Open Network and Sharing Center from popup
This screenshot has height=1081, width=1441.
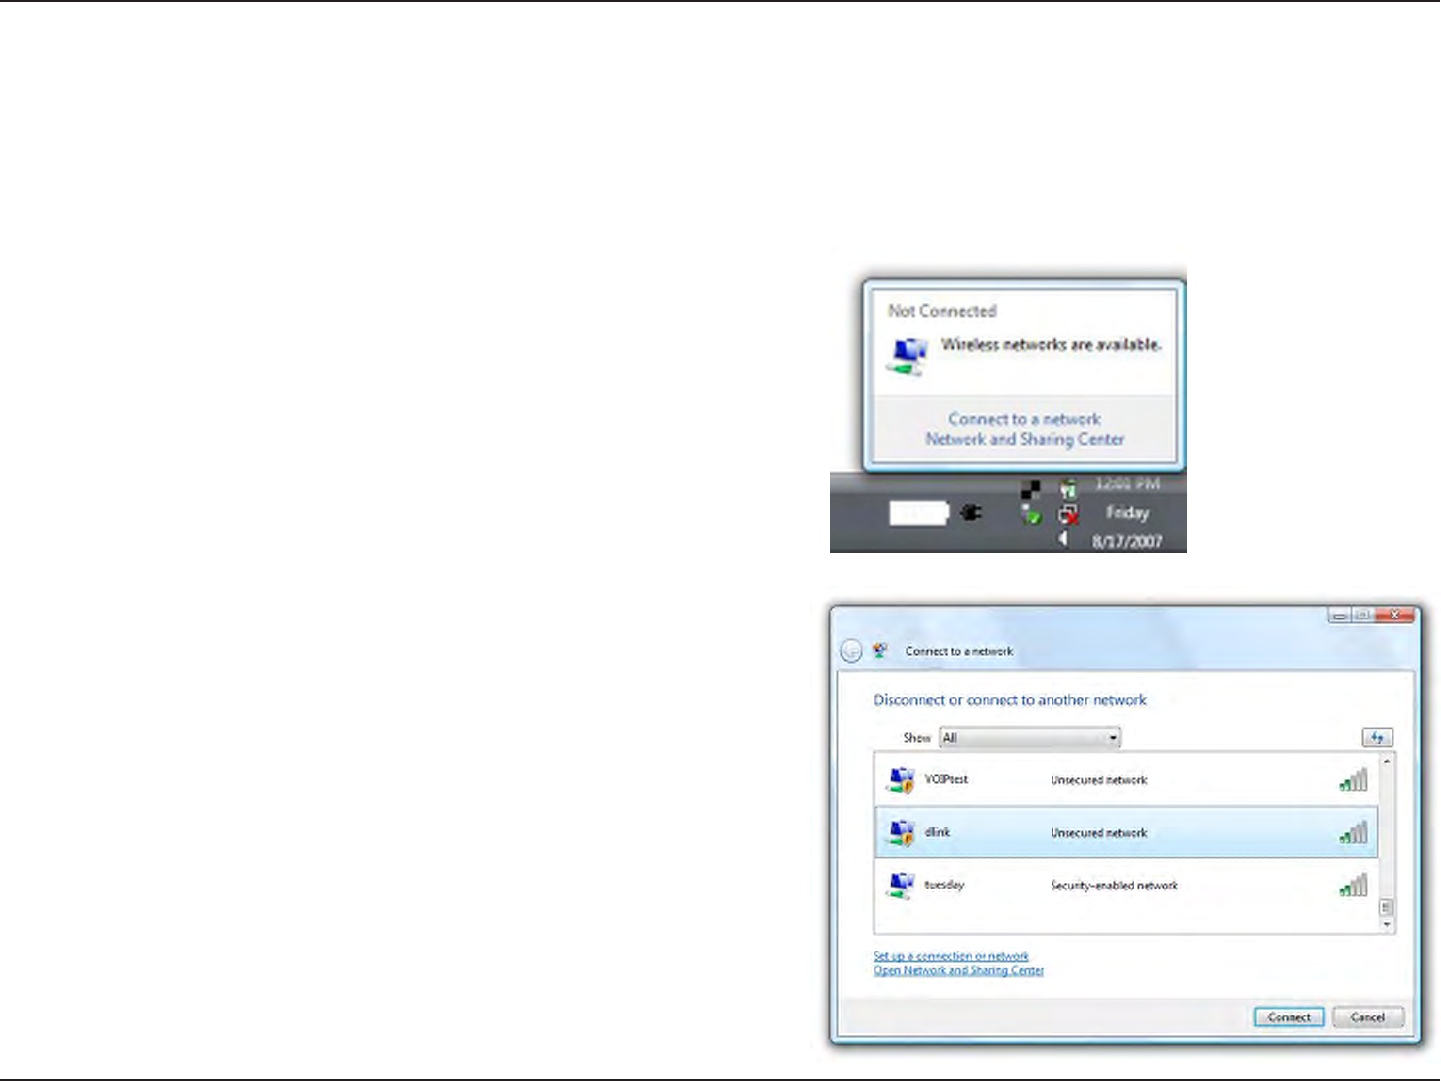click(1025, 439)
